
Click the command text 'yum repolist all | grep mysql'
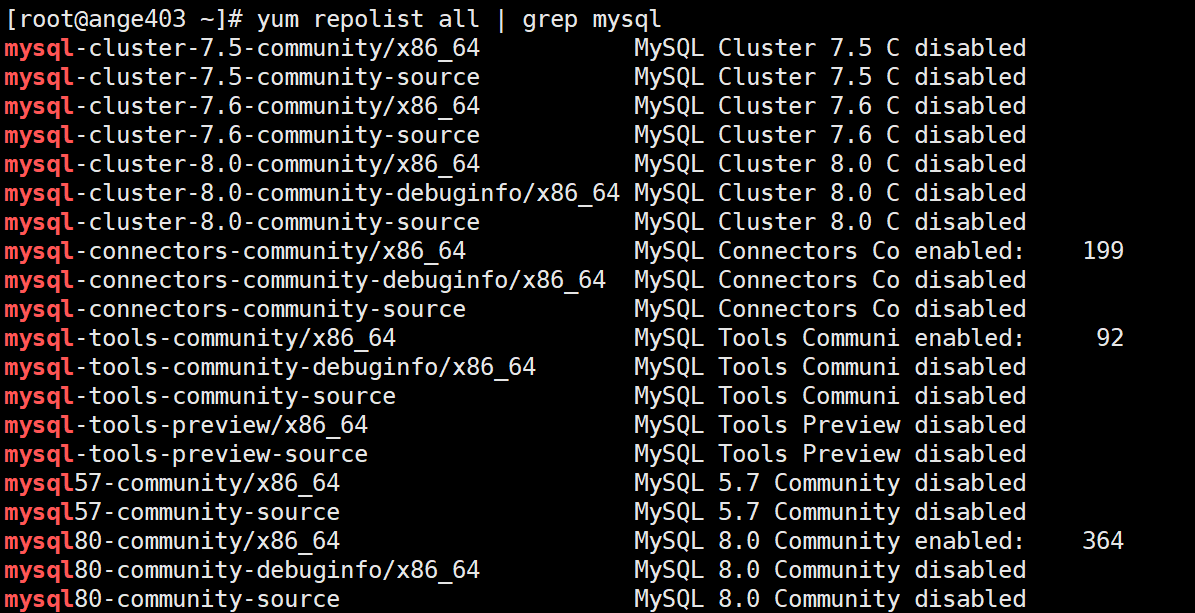[460, 19]
